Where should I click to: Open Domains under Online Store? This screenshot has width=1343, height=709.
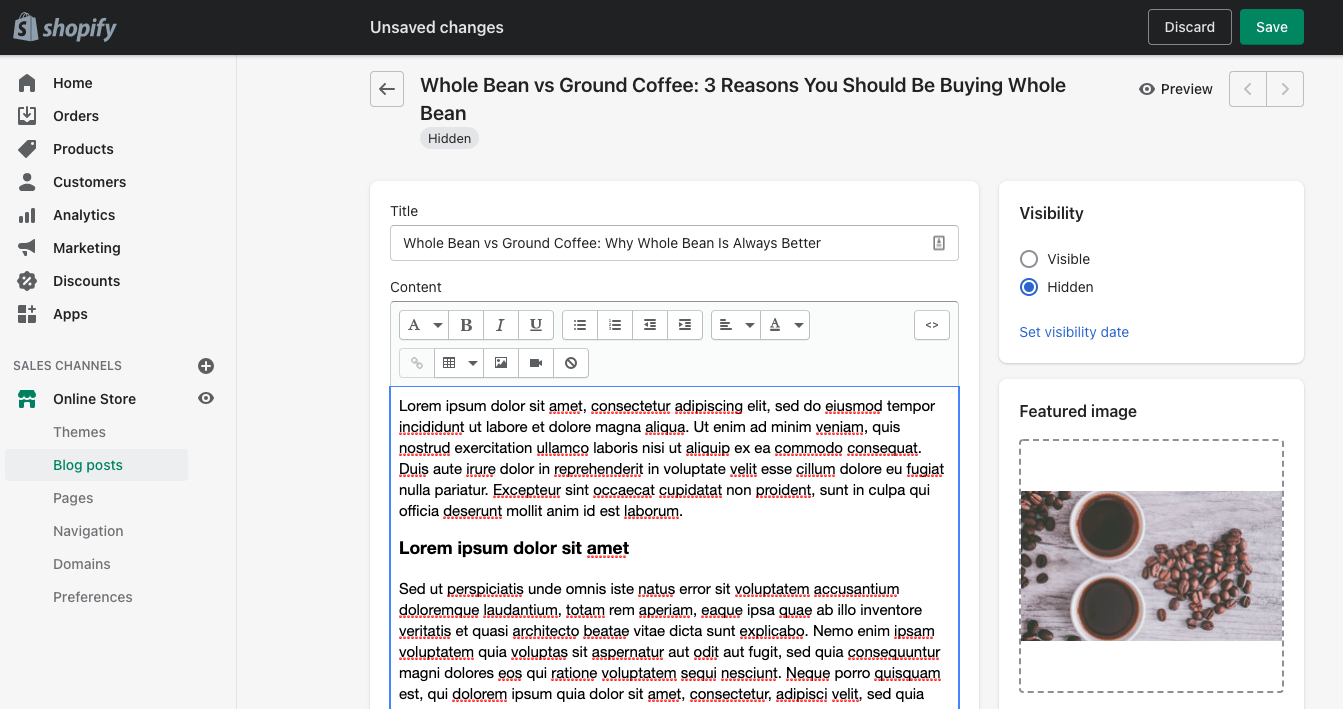[x=82, y=564]
